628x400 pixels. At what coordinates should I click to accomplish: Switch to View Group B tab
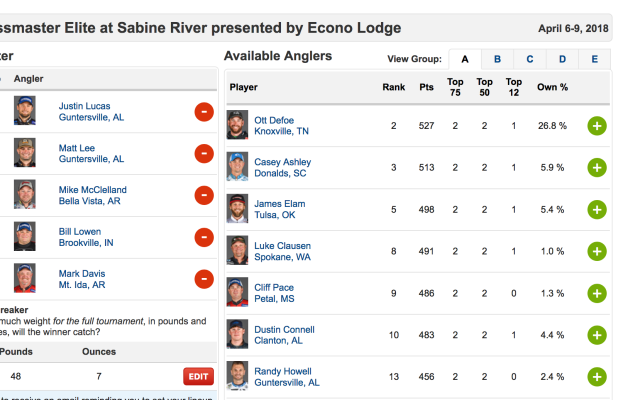497,59
